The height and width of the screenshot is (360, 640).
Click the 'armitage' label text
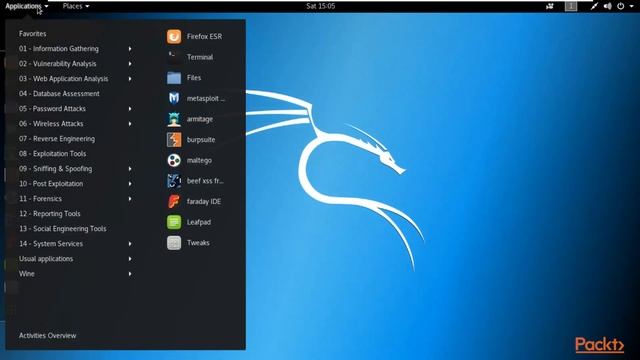point(200,119)
